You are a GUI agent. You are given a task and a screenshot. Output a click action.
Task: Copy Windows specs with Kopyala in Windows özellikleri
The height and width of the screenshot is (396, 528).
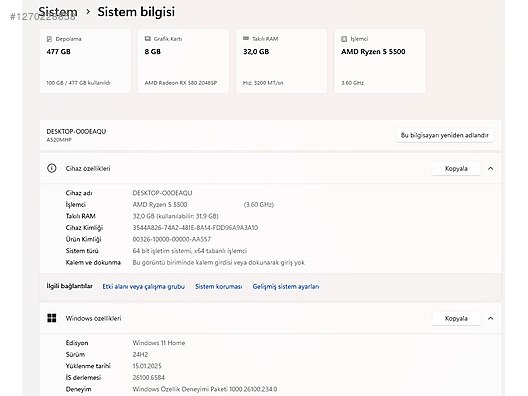click(456, 318)
